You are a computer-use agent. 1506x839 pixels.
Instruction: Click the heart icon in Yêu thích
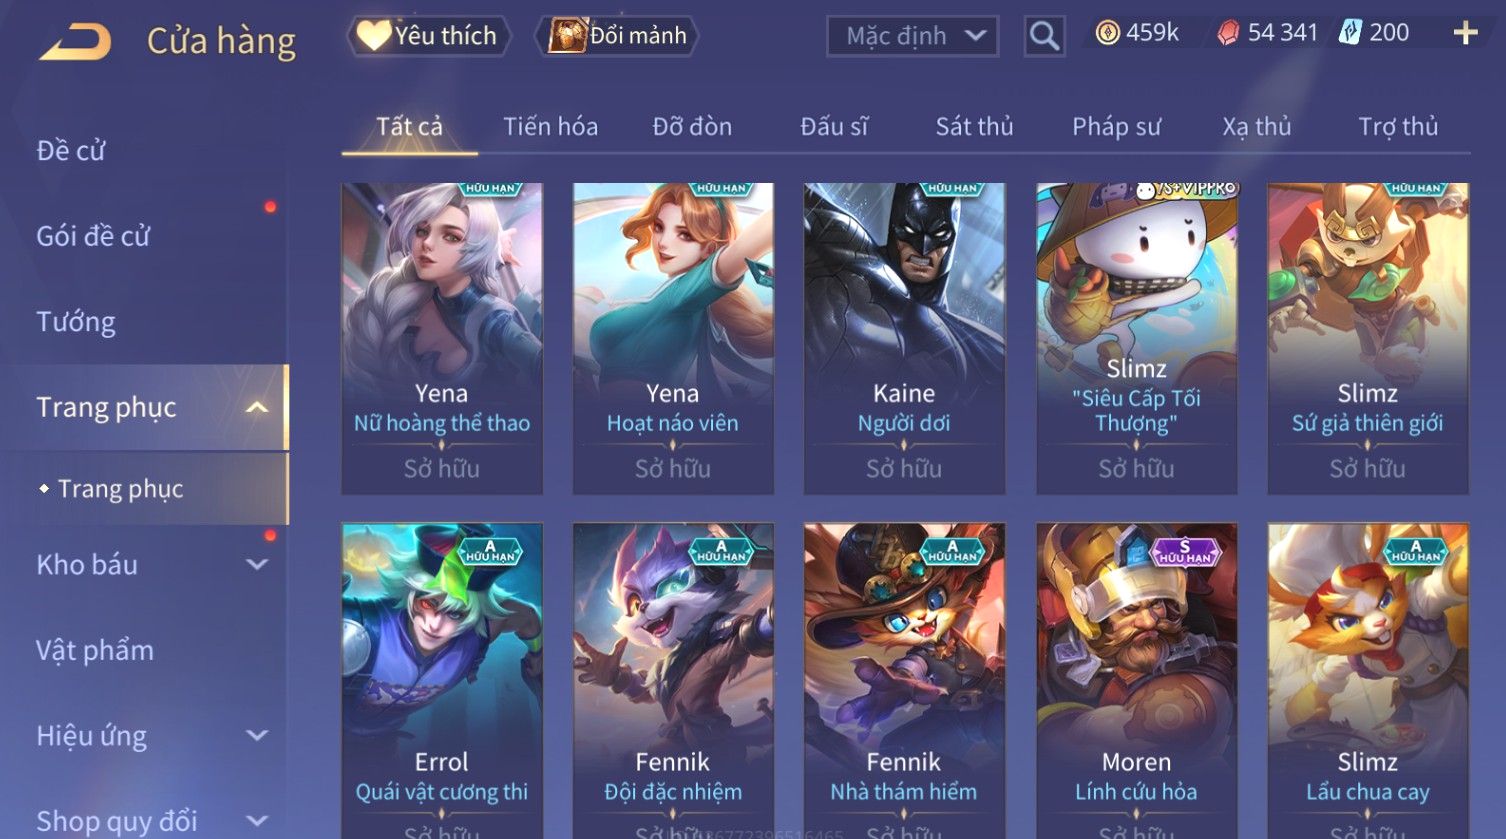[x=374, y=36]
